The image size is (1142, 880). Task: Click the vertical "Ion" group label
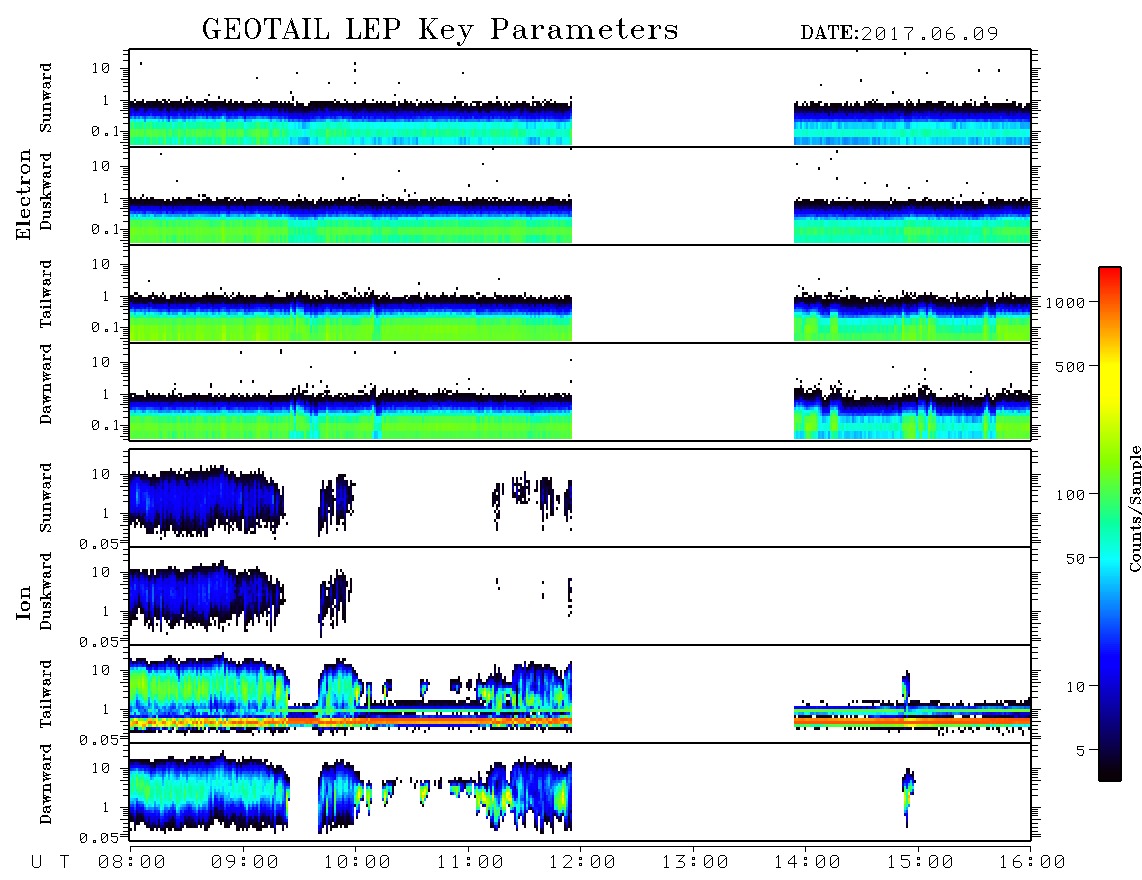click(23, 602)
